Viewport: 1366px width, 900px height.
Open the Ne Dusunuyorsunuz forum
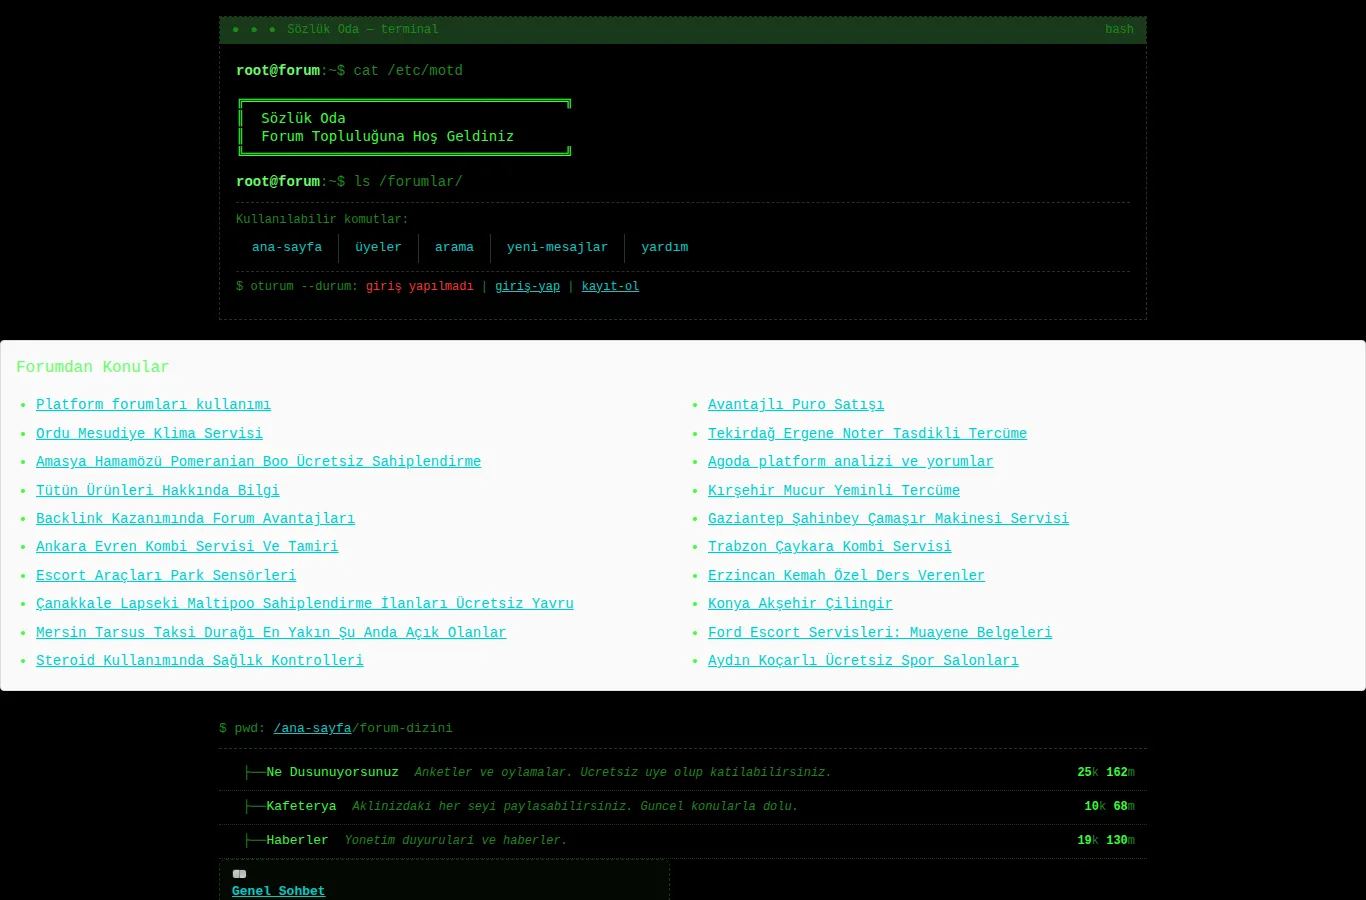coord(332,772)
